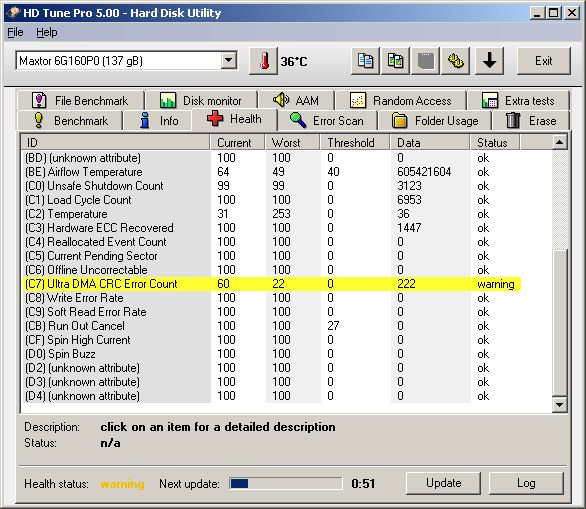Select the Unsafe Shutdown Count row
The width and height of the screenshot is (586, 509).
tap(271, 186)
